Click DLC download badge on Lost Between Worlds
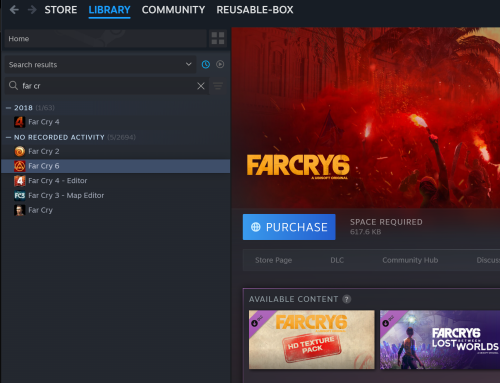 386,323
